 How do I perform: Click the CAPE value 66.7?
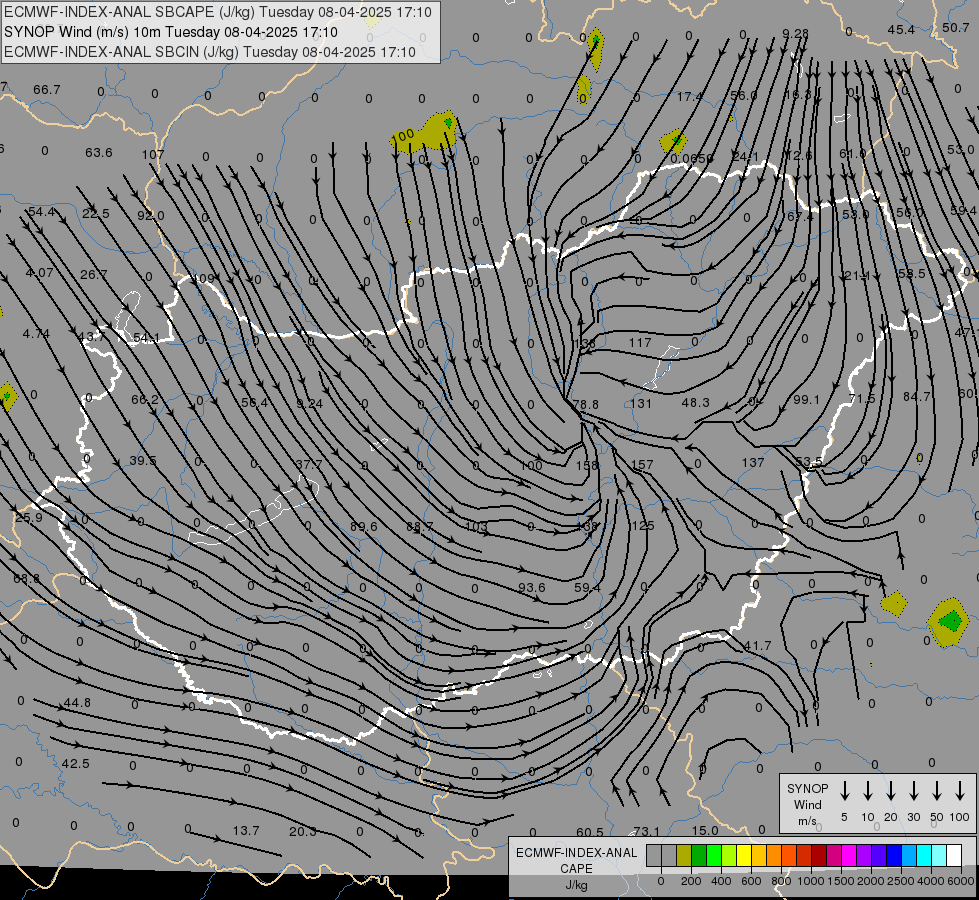pos(47,89)
